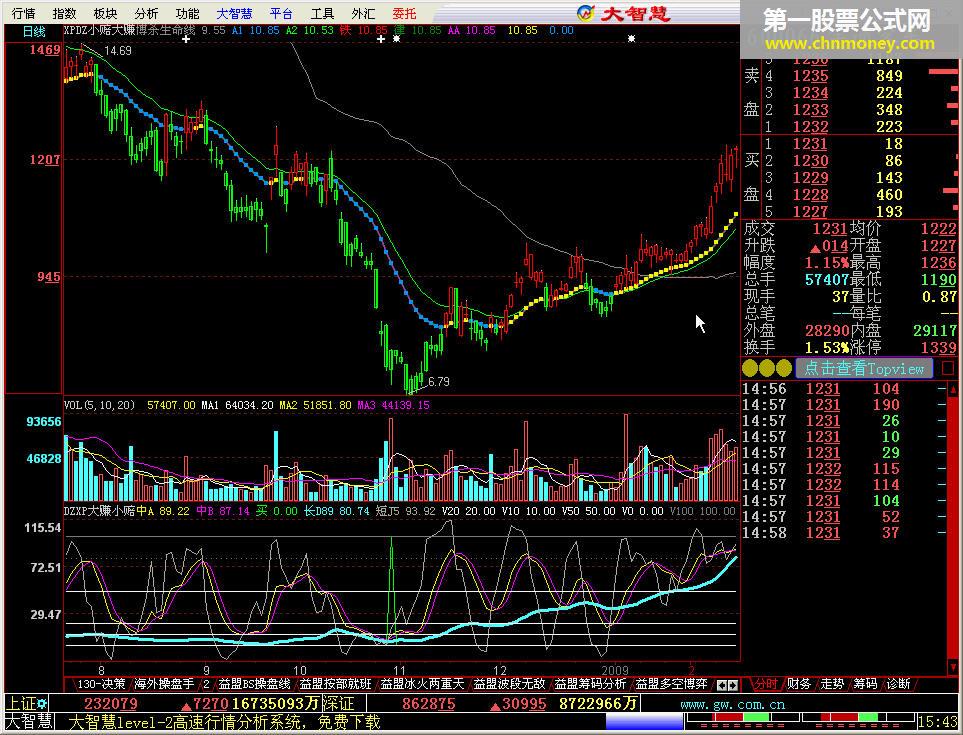Switch to the 走势 panel tab
Screen dimensions: 963x735
click(x=832, y=683)
